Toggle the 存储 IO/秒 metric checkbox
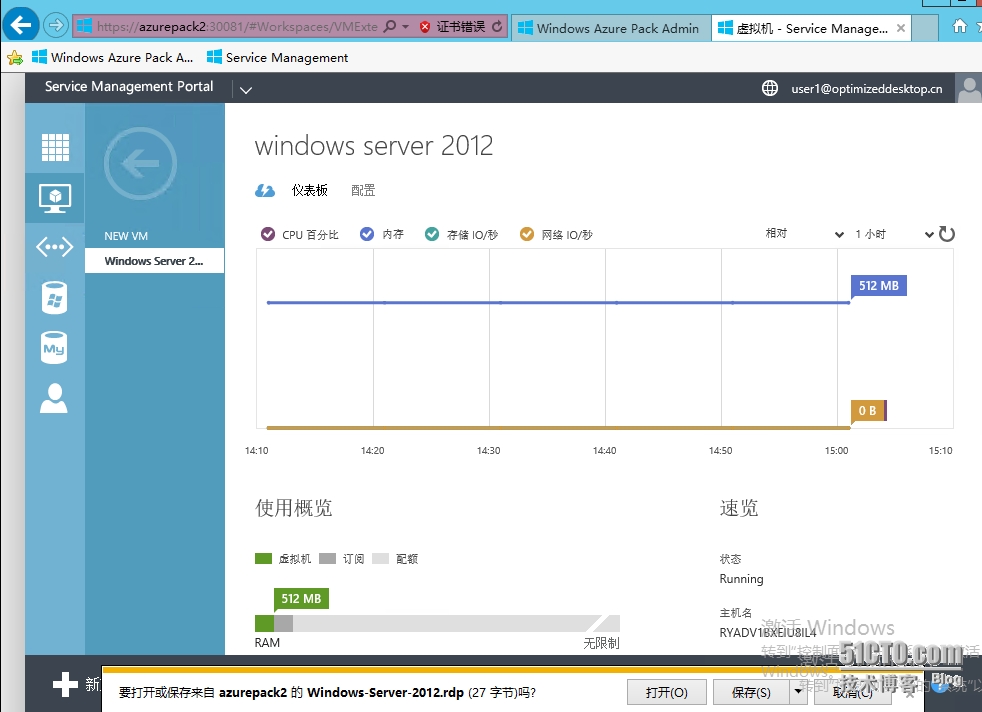Image resolution: width=982 pixels, height=712 pixels. pos(432,234)
